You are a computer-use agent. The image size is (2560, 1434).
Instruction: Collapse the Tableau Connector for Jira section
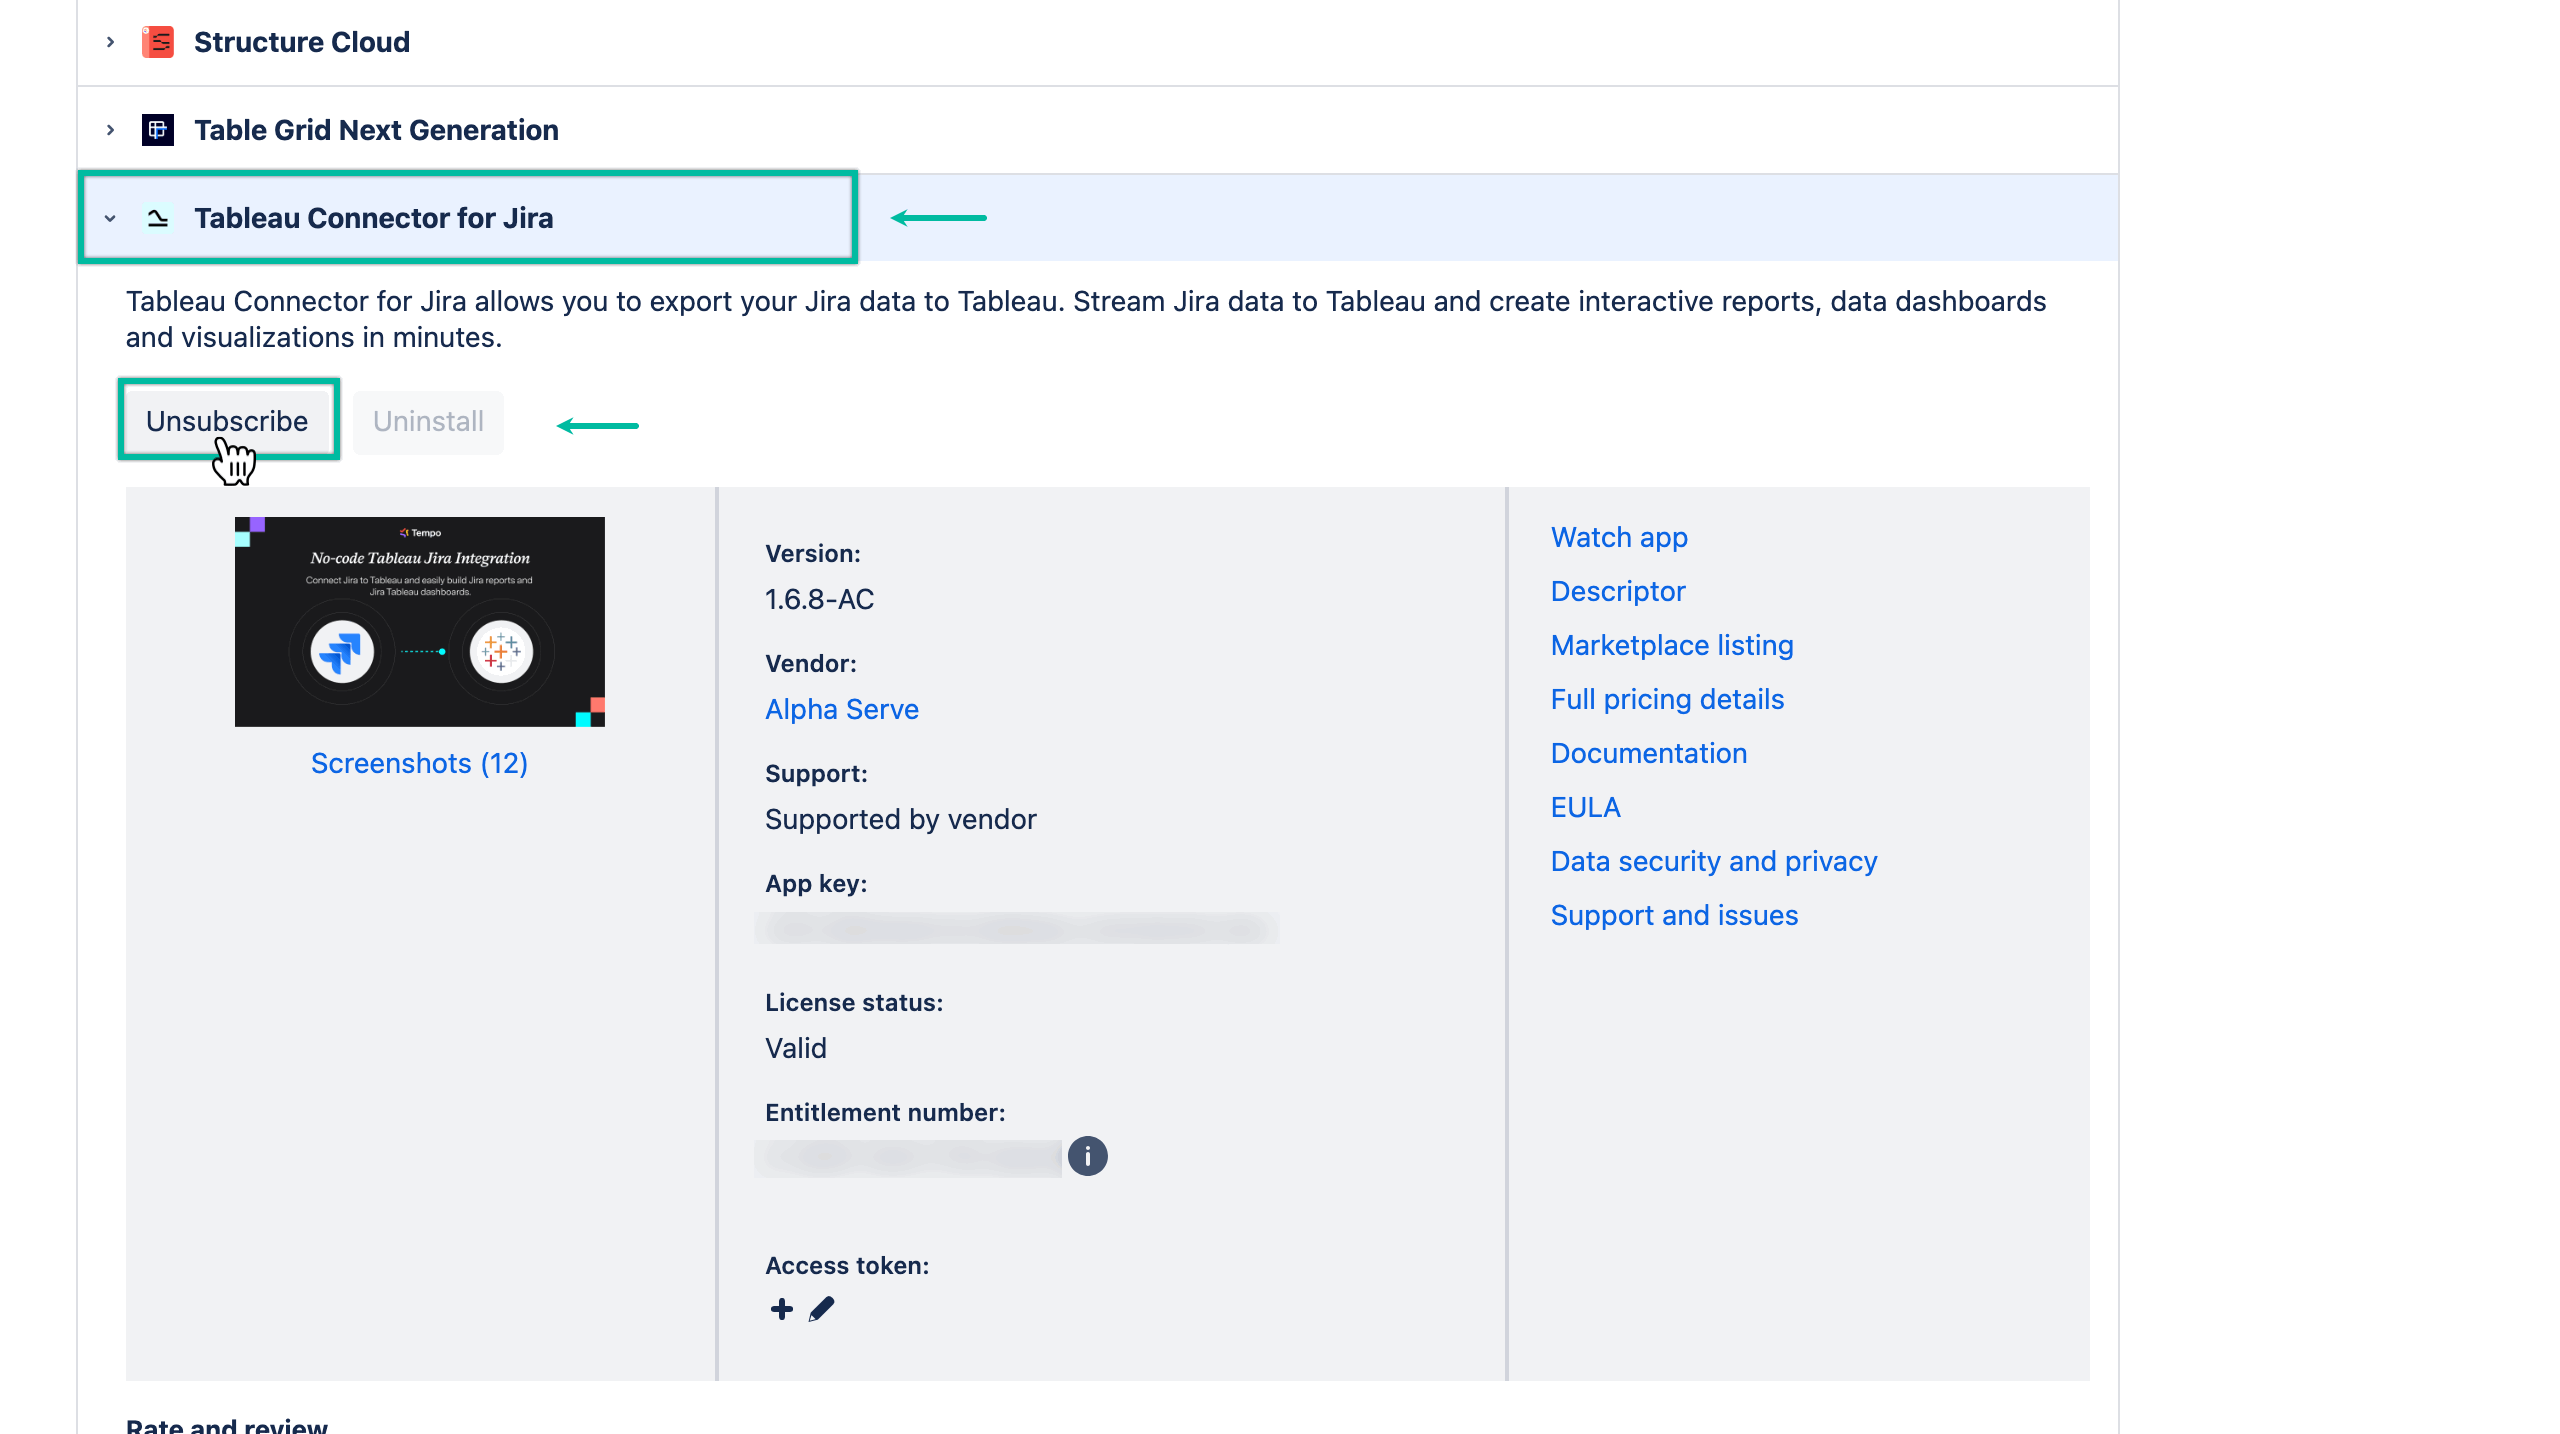coord(110,219)
